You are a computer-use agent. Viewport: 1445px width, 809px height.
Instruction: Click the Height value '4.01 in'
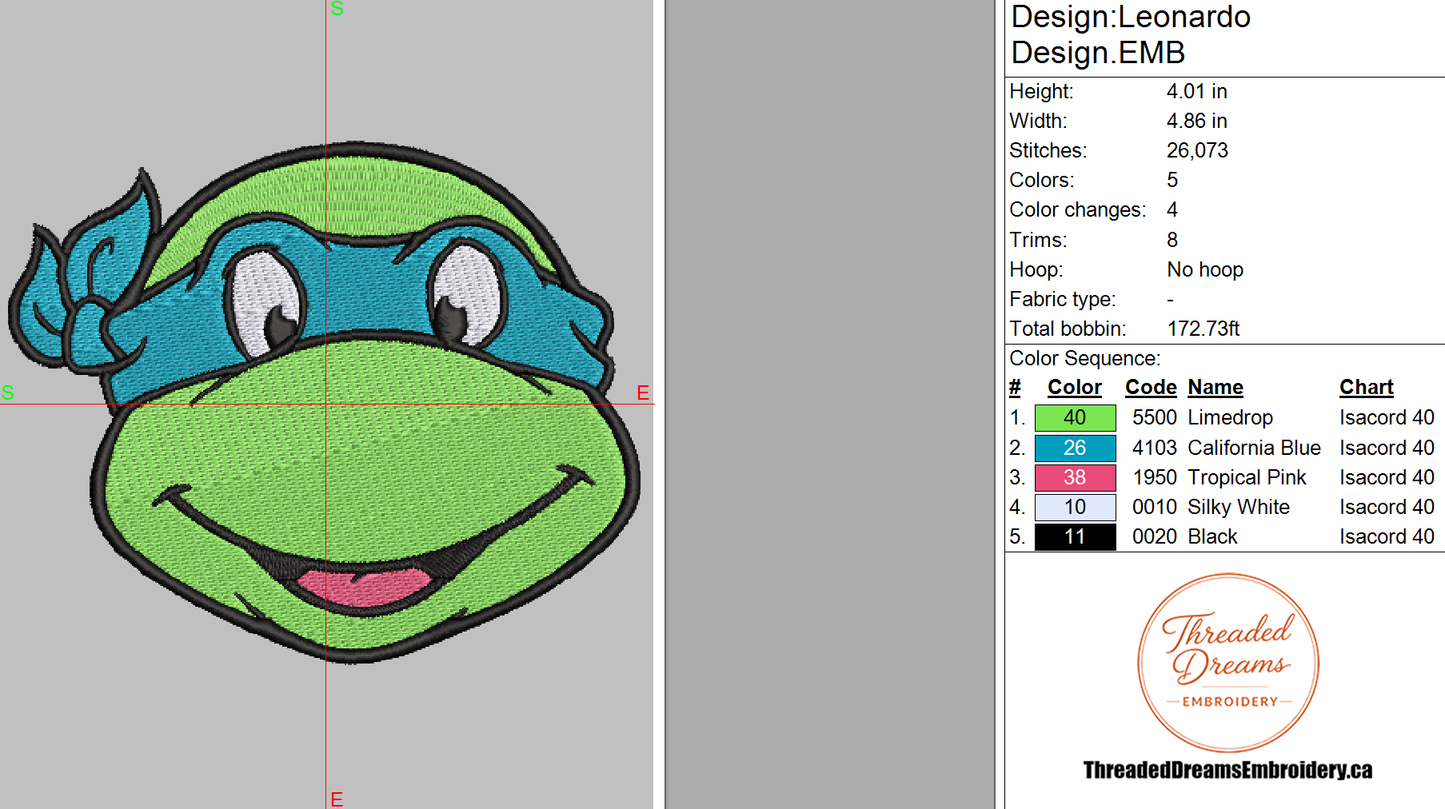pyautogui.click(x=1197, y=91)
